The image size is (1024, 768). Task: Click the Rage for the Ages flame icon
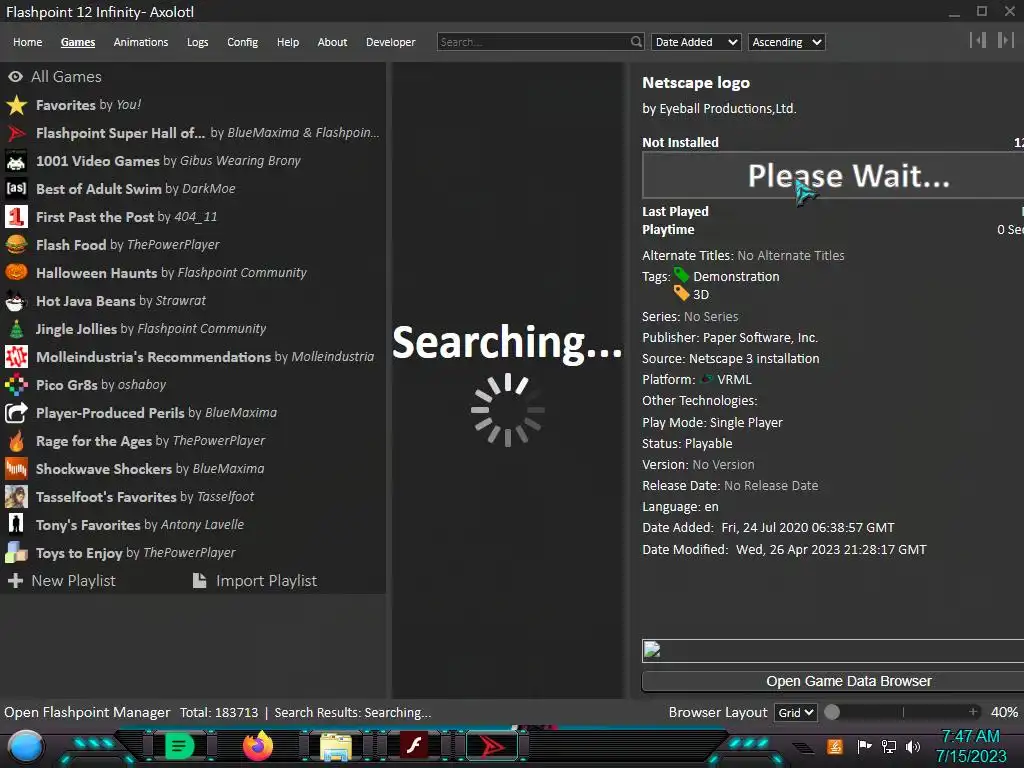(16, 441)
